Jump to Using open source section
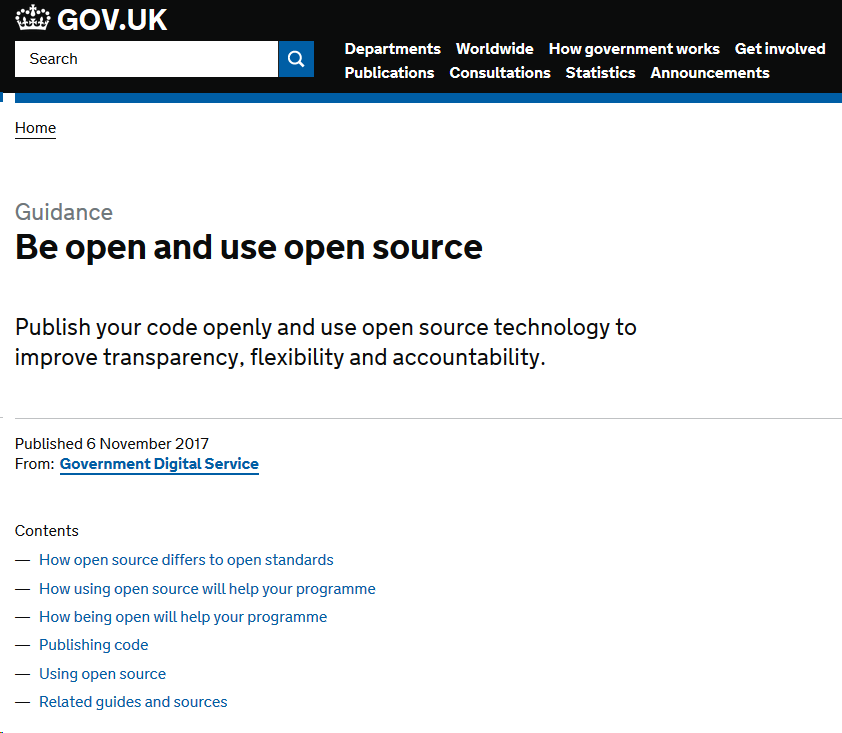 pyautogui.click(x=103, y=673)
